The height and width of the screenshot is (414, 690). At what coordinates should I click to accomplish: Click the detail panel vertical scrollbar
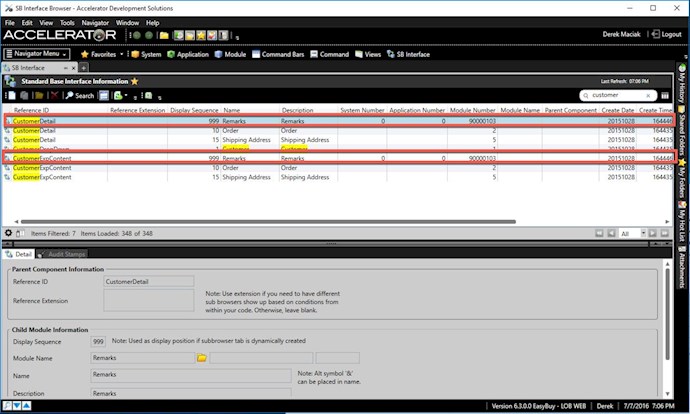668,315
